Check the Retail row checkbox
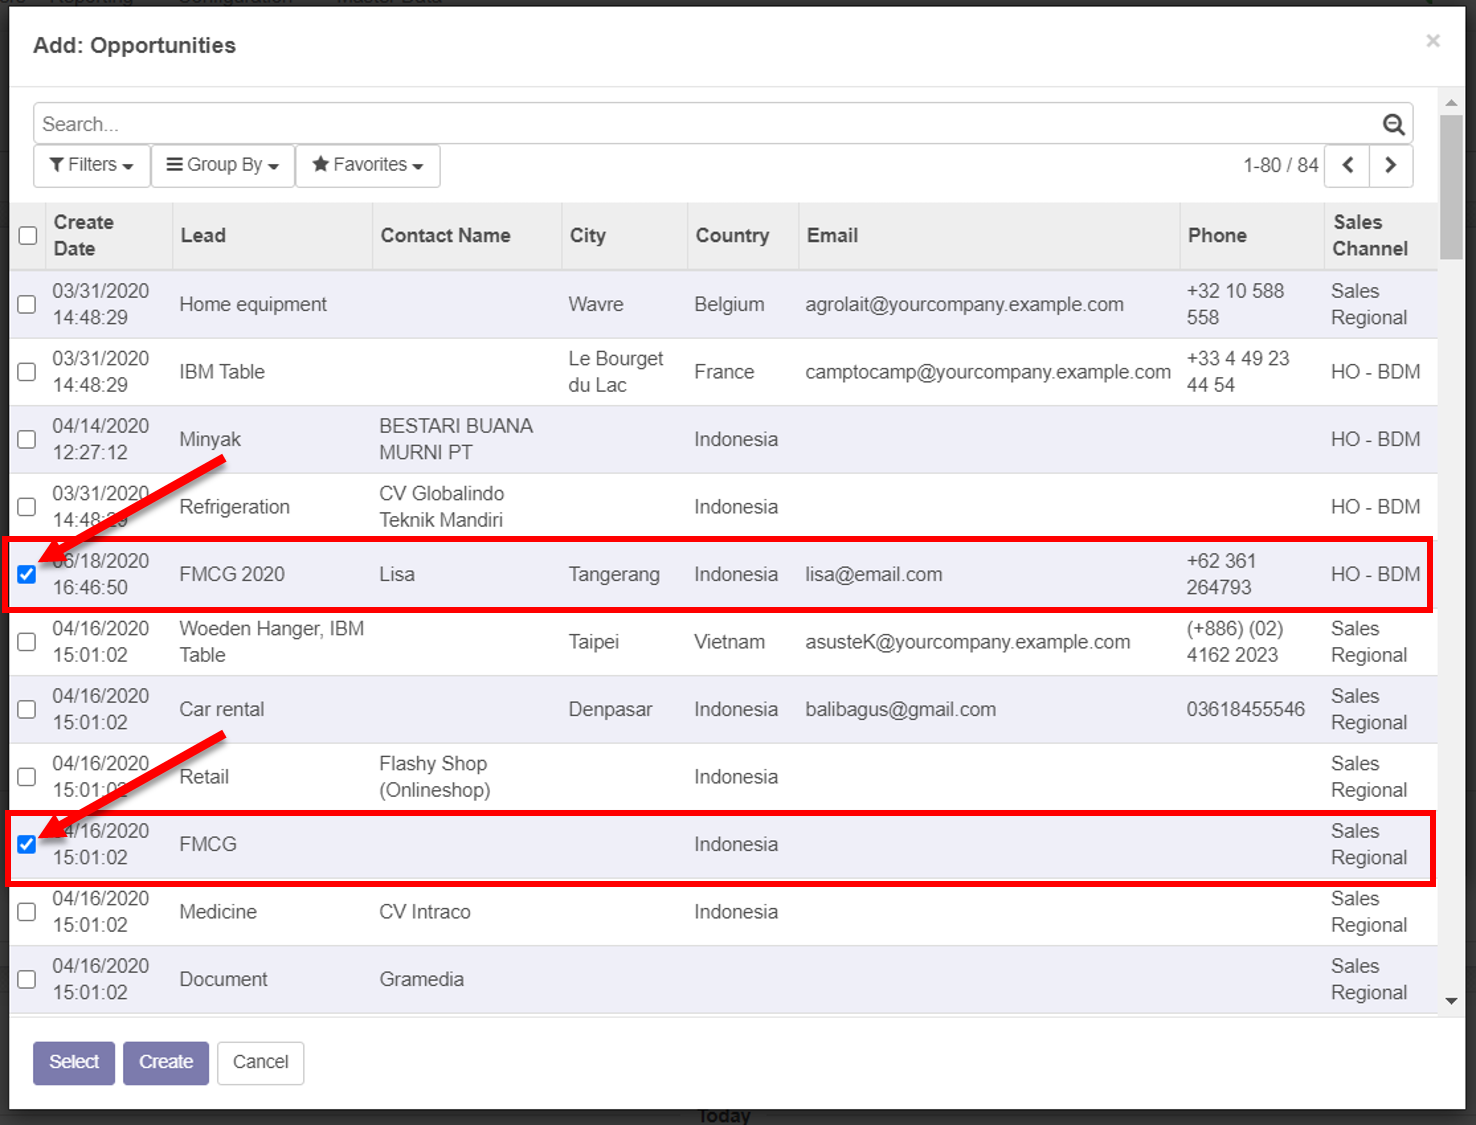 27,777
